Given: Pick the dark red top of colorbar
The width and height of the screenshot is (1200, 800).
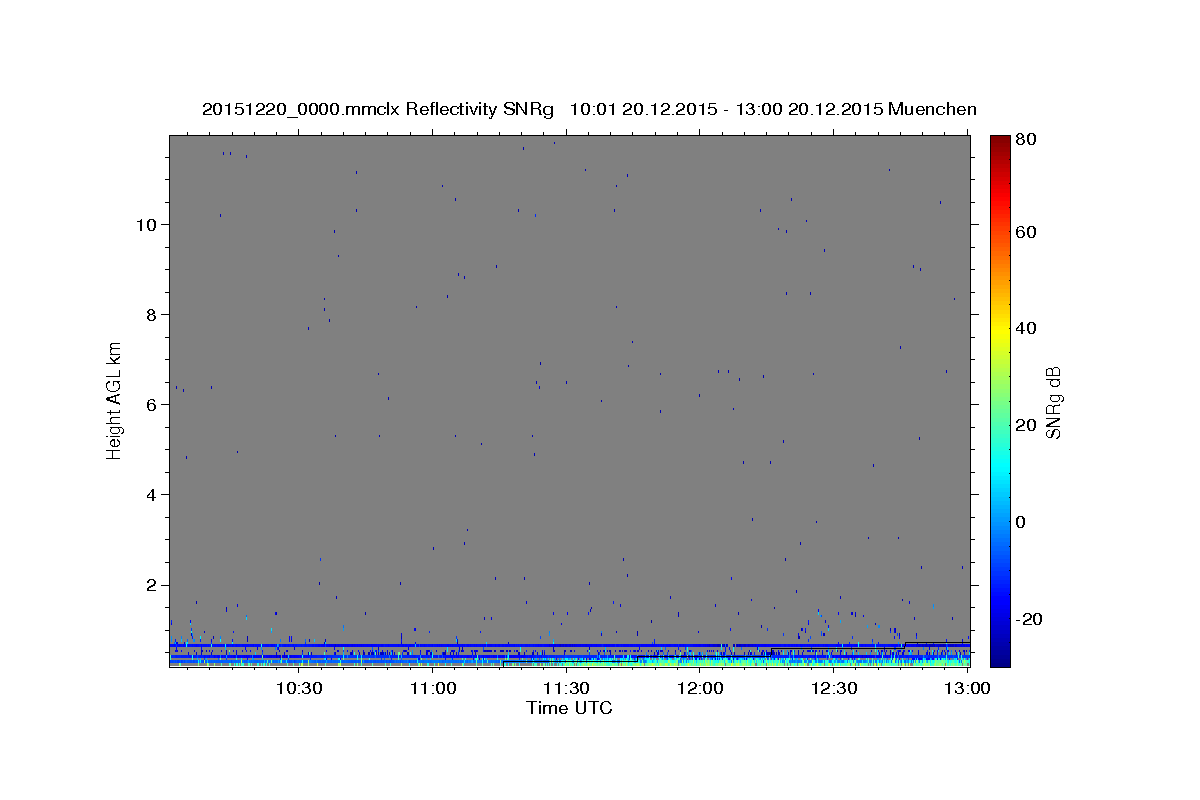Looking at the screenshot, I should click(x=1000, y=141).
